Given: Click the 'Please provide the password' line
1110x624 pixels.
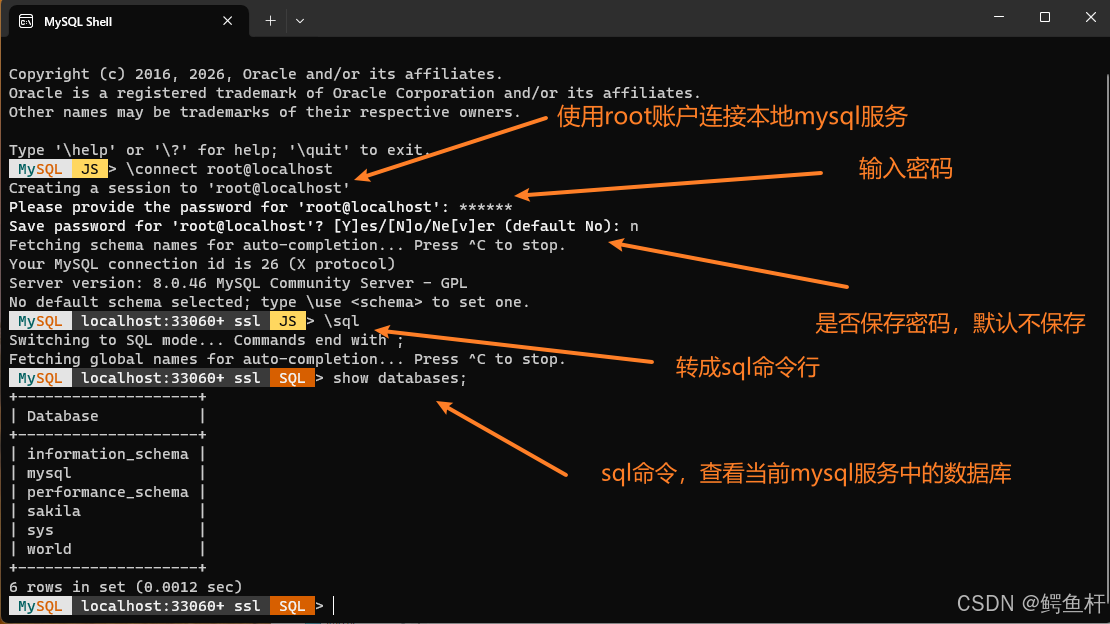Looking at the screenshot, I should (x=261, y=207).
